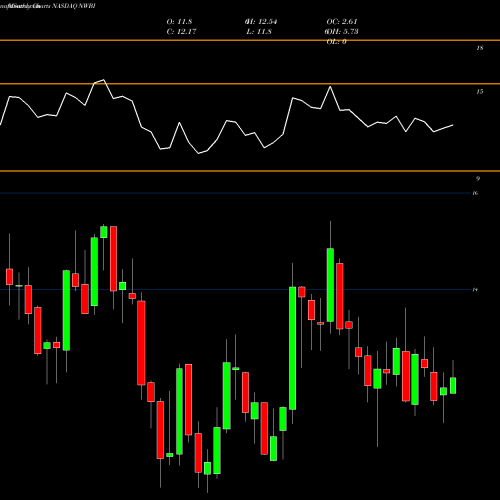Click the 16 price axis label
The height and width of the screenshot is (500, 500).
pyautogui.click(x=475, y=193)
